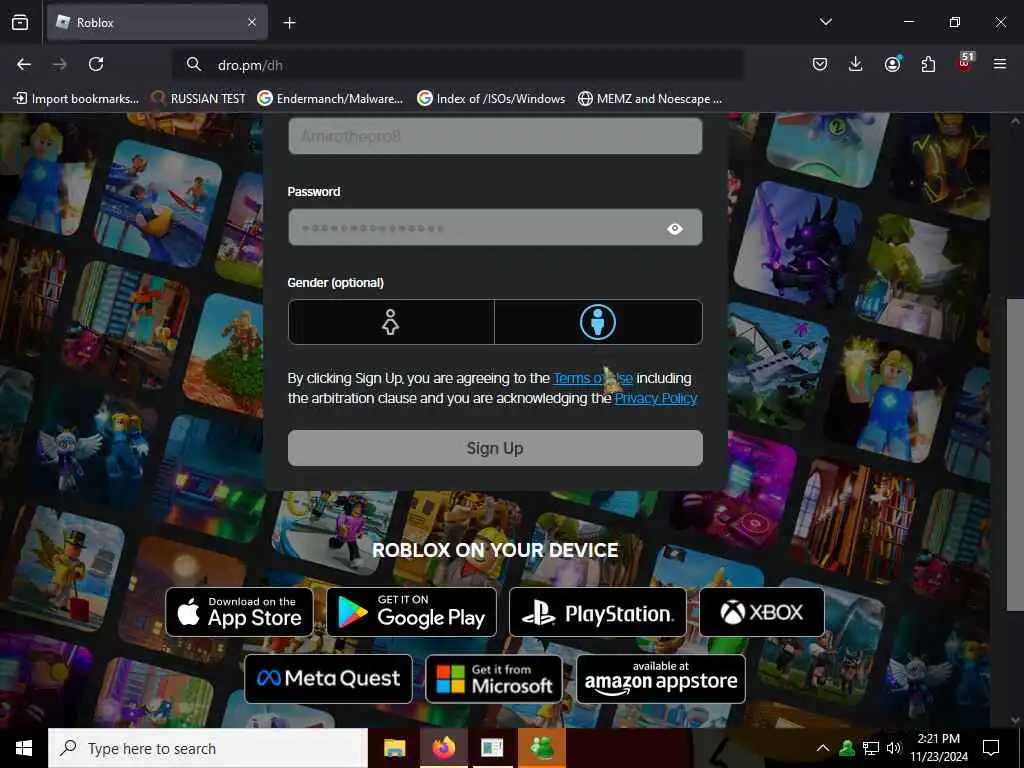Open the volume speaker tray icon
Viewport: 1024px width, 768px height.
pyautogui.click(x=893, y=748)
